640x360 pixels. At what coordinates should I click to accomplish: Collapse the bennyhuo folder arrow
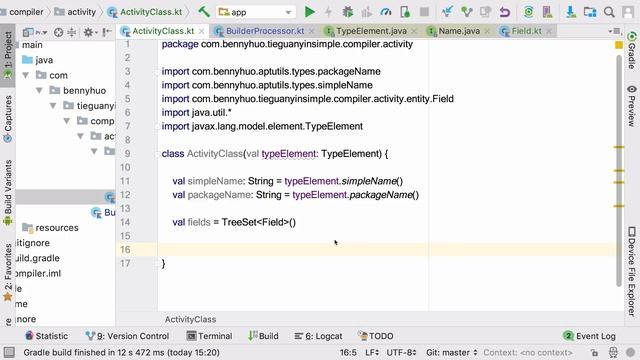coord(39,90)
